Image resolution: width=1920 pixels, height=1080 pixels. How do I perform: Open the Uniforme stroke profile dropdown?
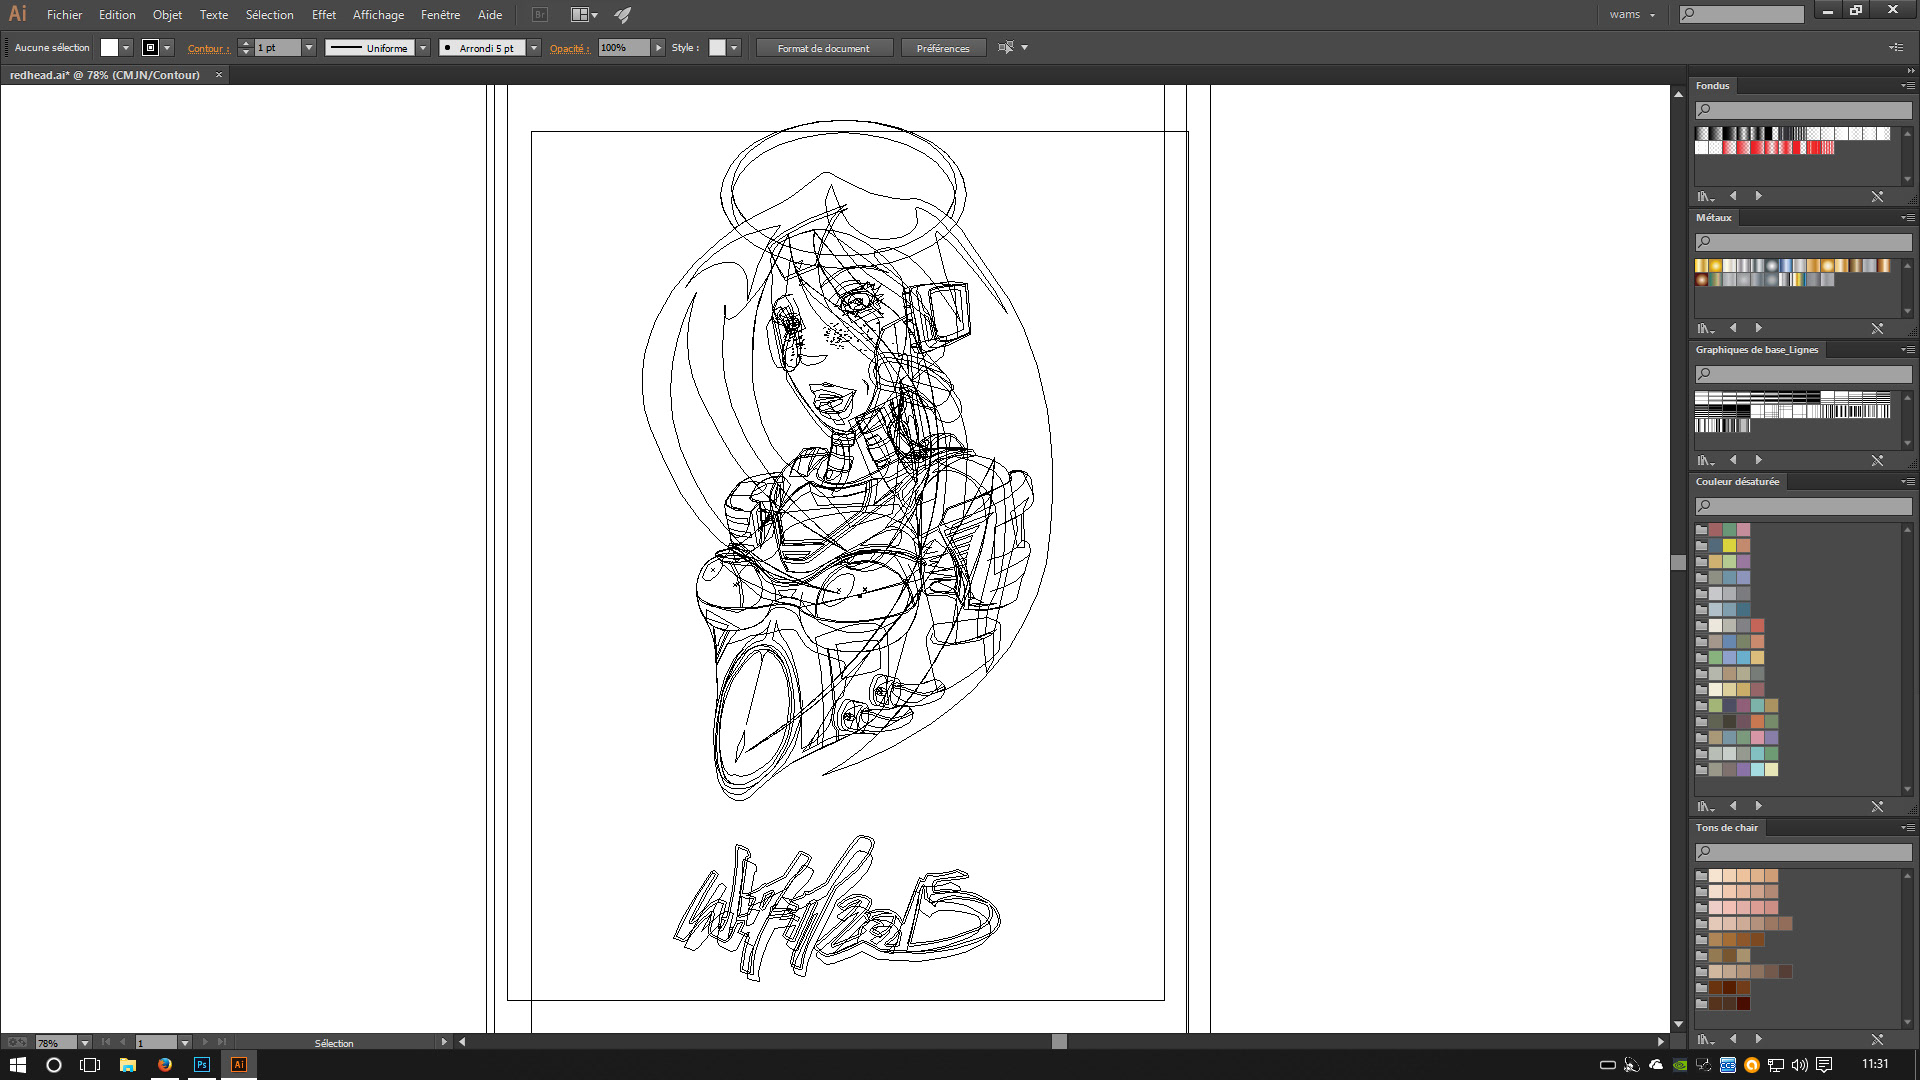coord(423,48)
